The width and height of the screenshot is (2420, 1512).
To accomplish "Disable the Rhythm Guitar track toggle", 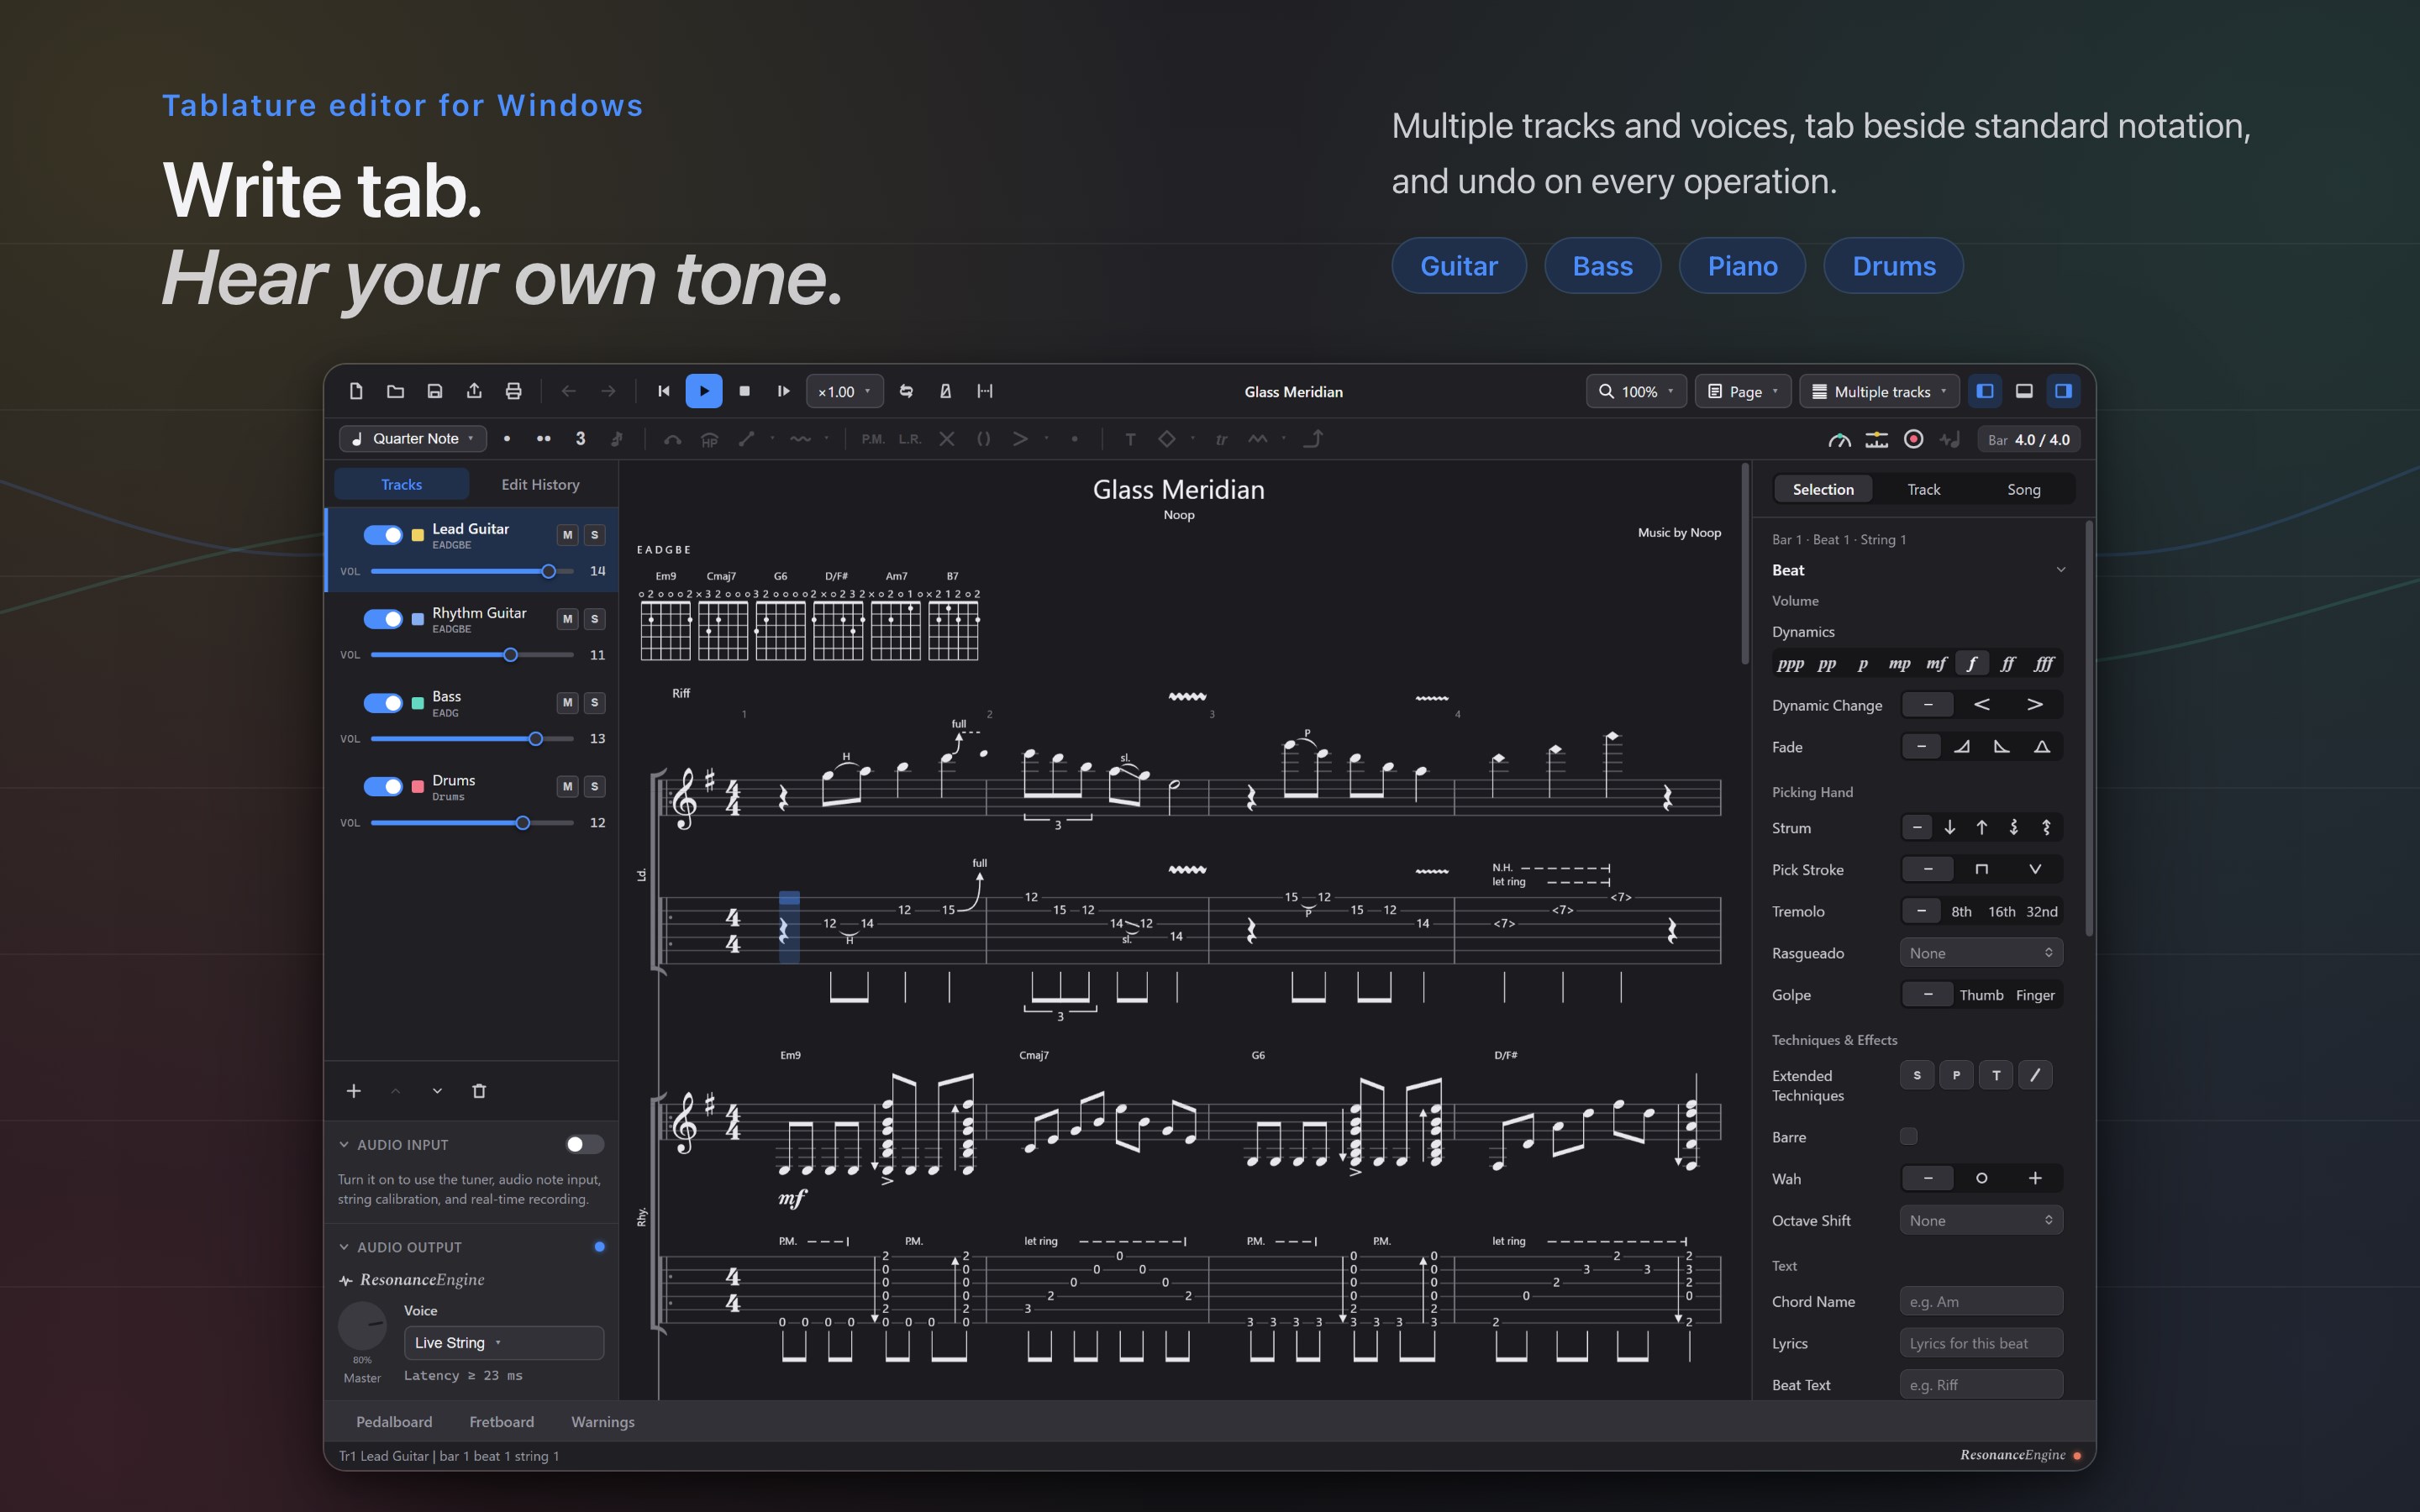I will tap(383, 619).
